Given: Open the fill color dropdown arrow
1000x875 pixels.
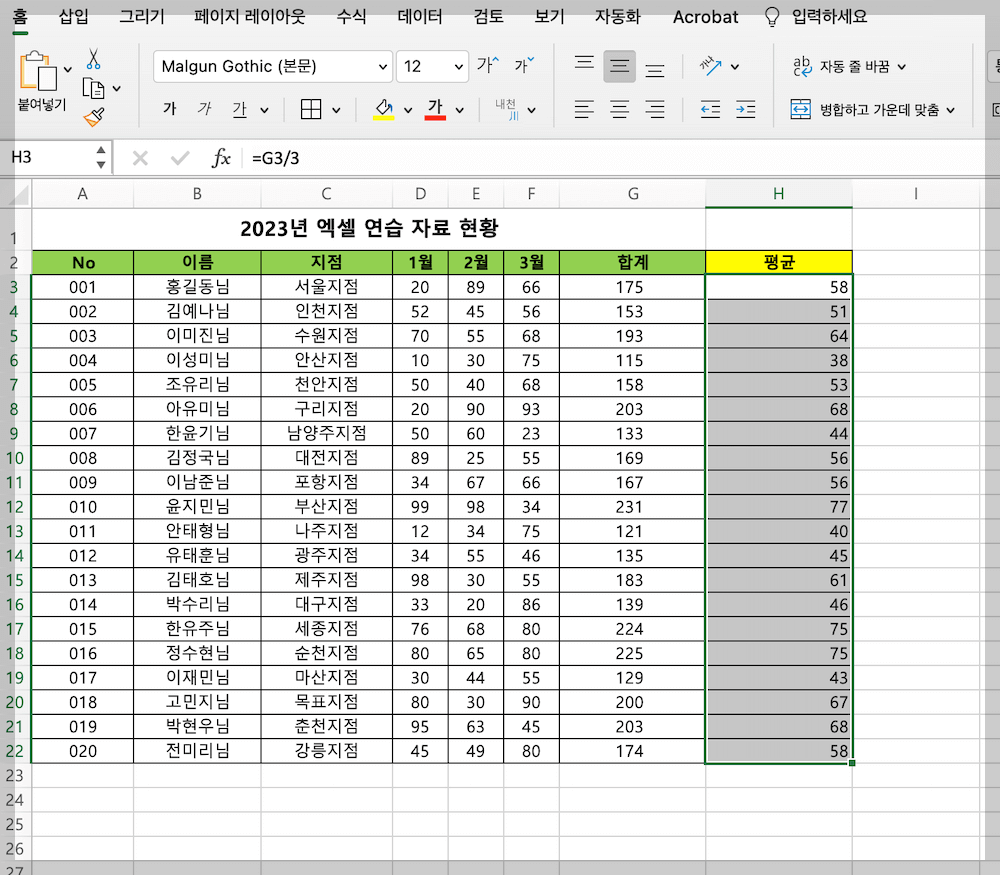Looking at the screenshot, I should coord(407,110).
